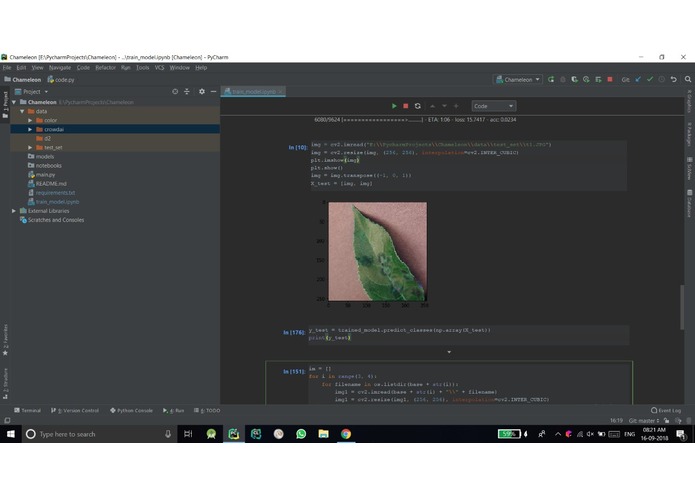Image resolution: width=695 pixels, height=494 pixels.
Task: Add a new cell with plus icon
Action: [456, 106]
